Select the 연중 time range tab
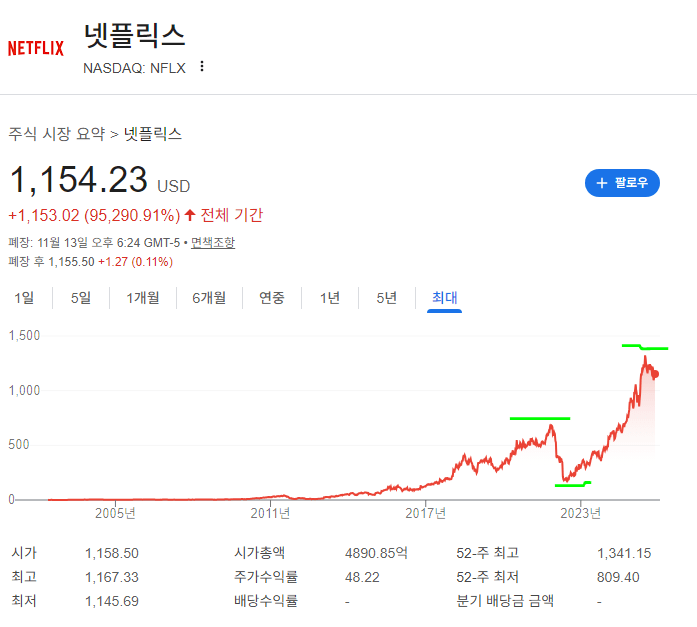Image resolution: width=697 pixels, height=627 pixels. click(272, 298)
